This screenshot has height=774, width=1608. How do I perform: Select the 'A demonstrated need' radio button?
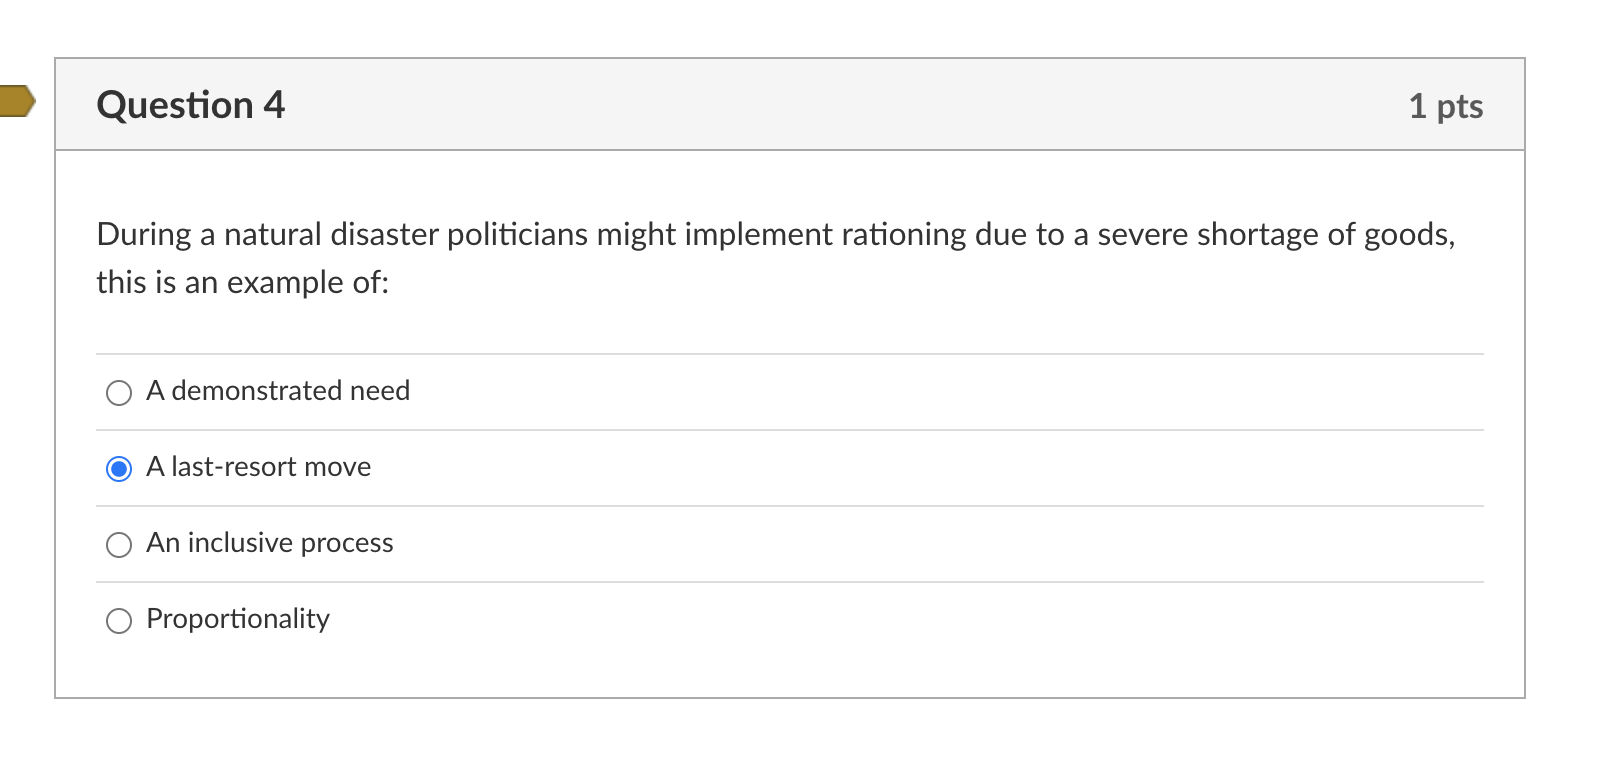119,393
